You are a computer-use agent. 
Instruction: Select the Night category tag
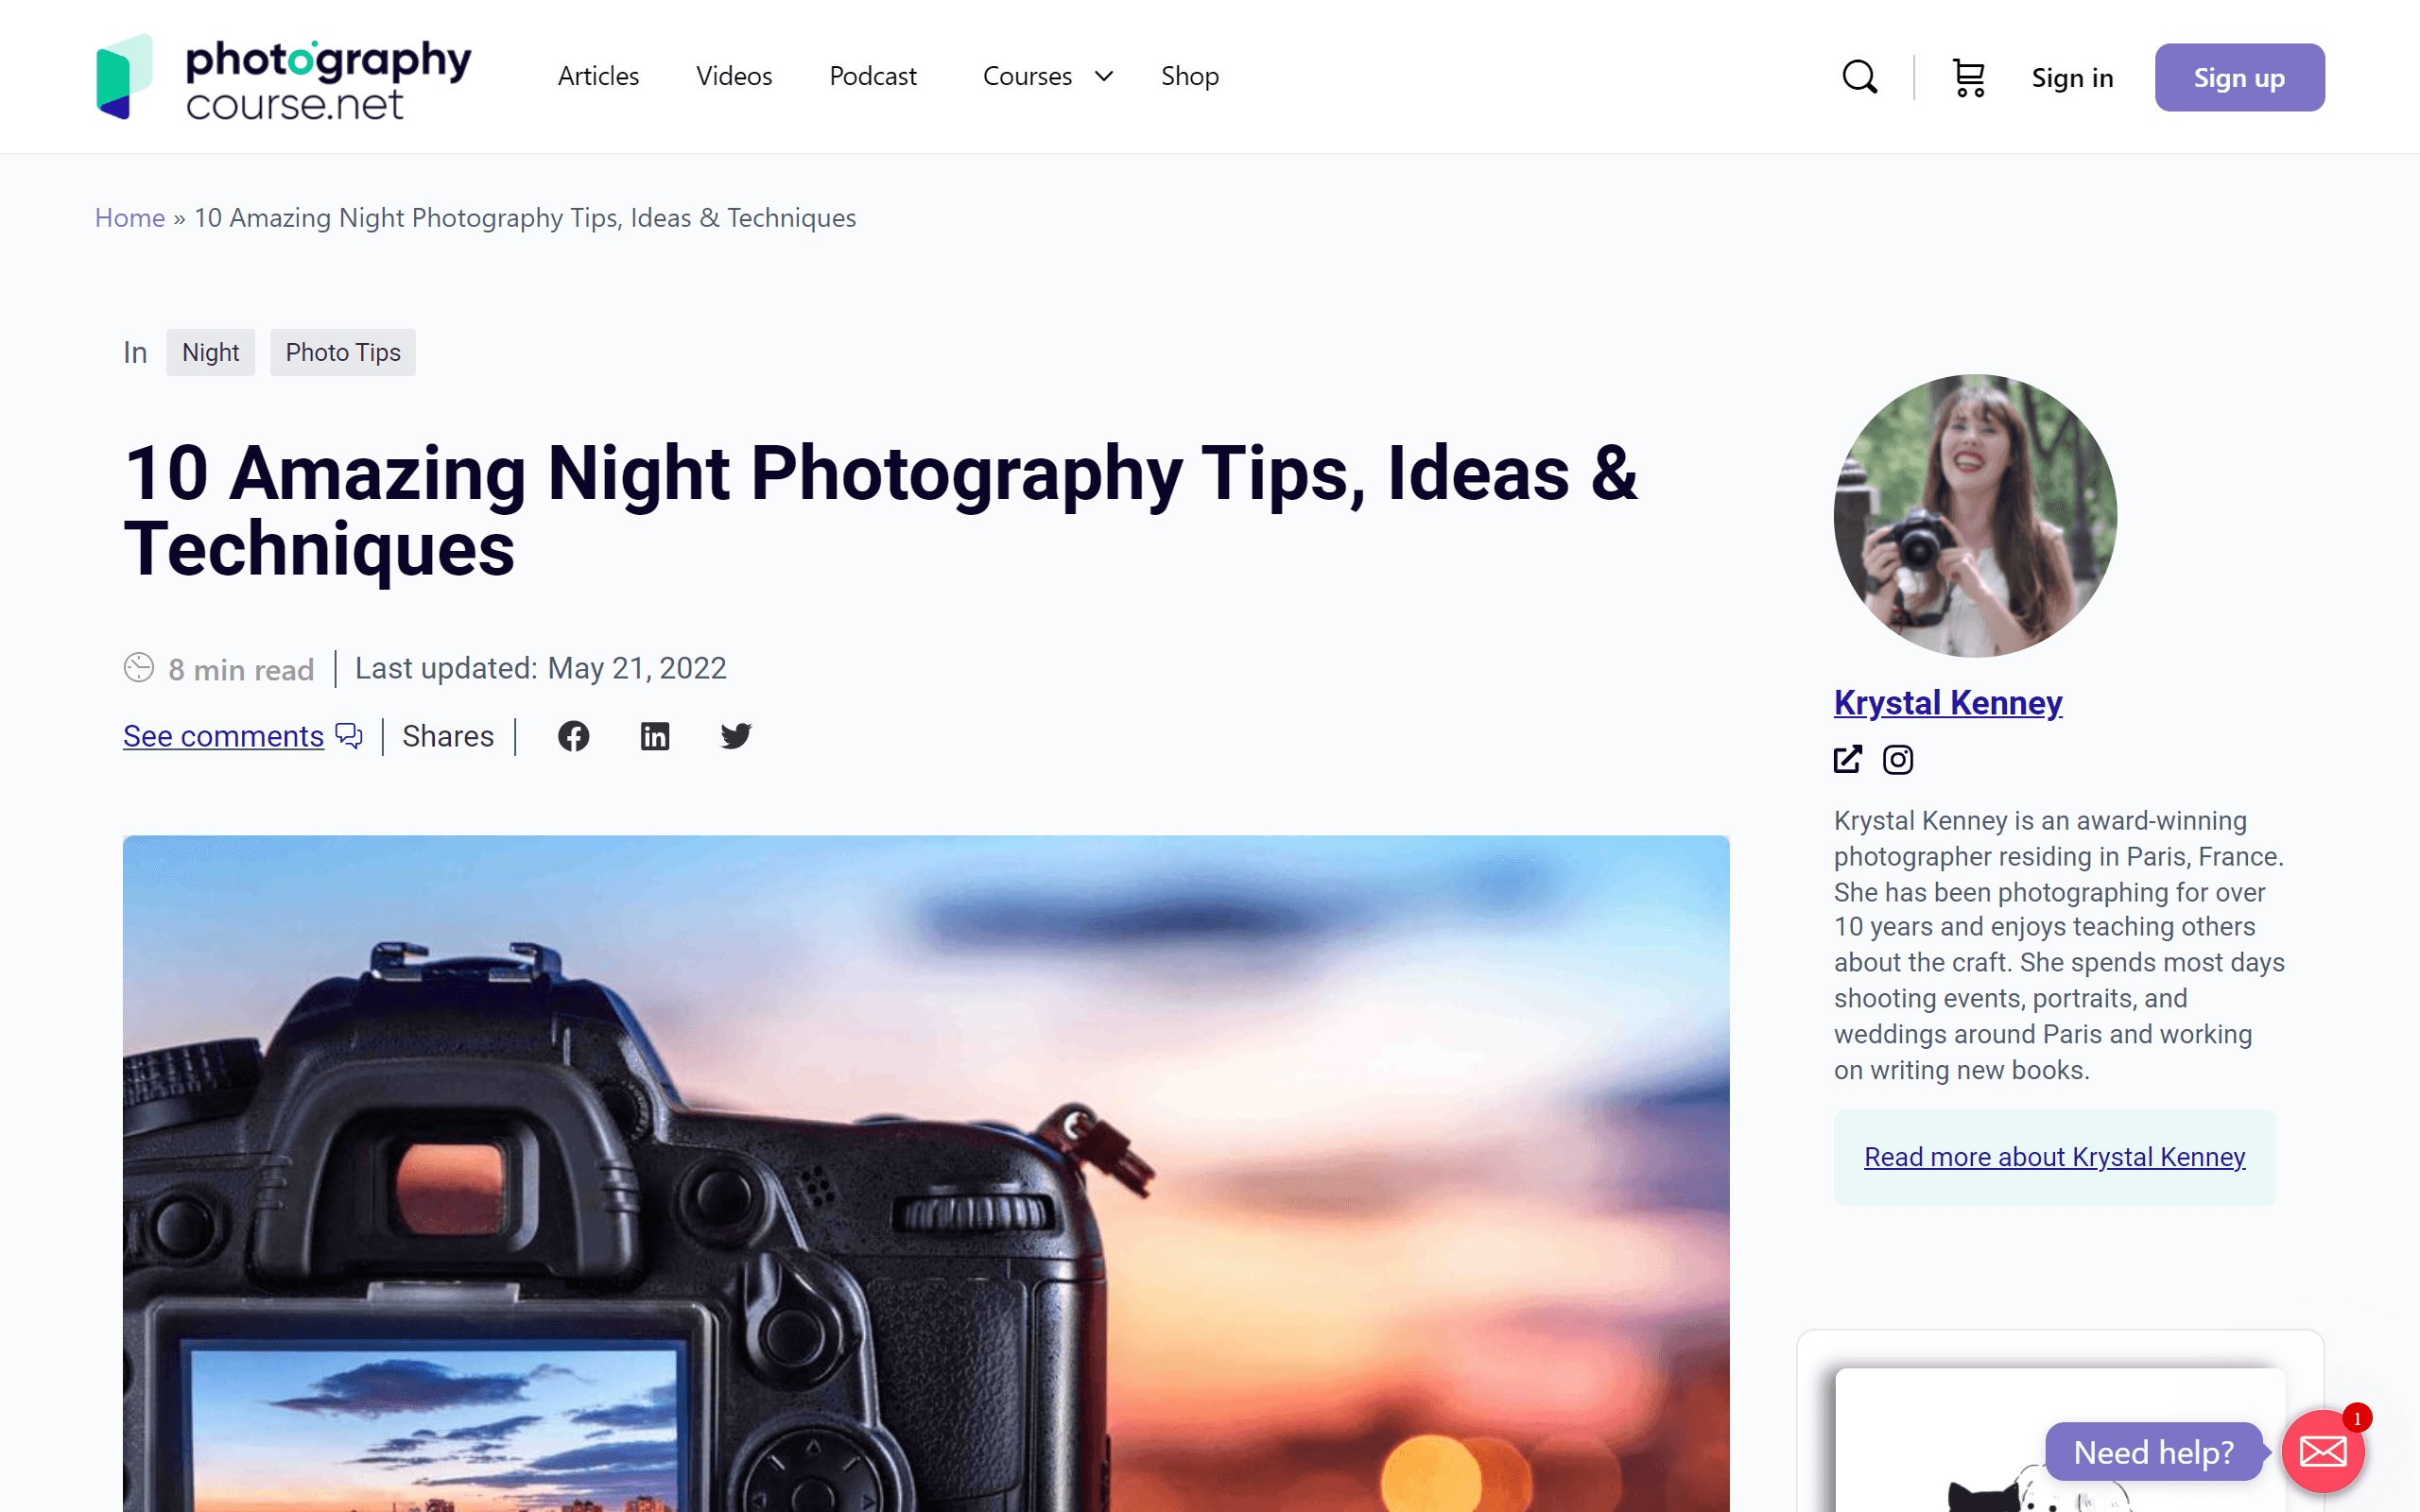210,352
